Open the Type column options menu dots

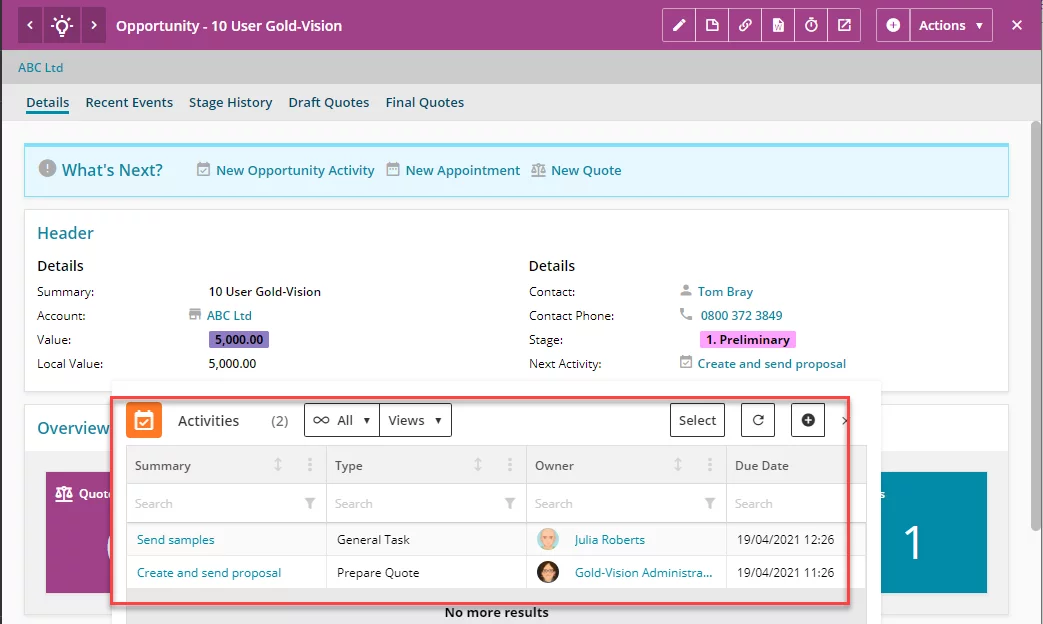(x=510, y=465)
